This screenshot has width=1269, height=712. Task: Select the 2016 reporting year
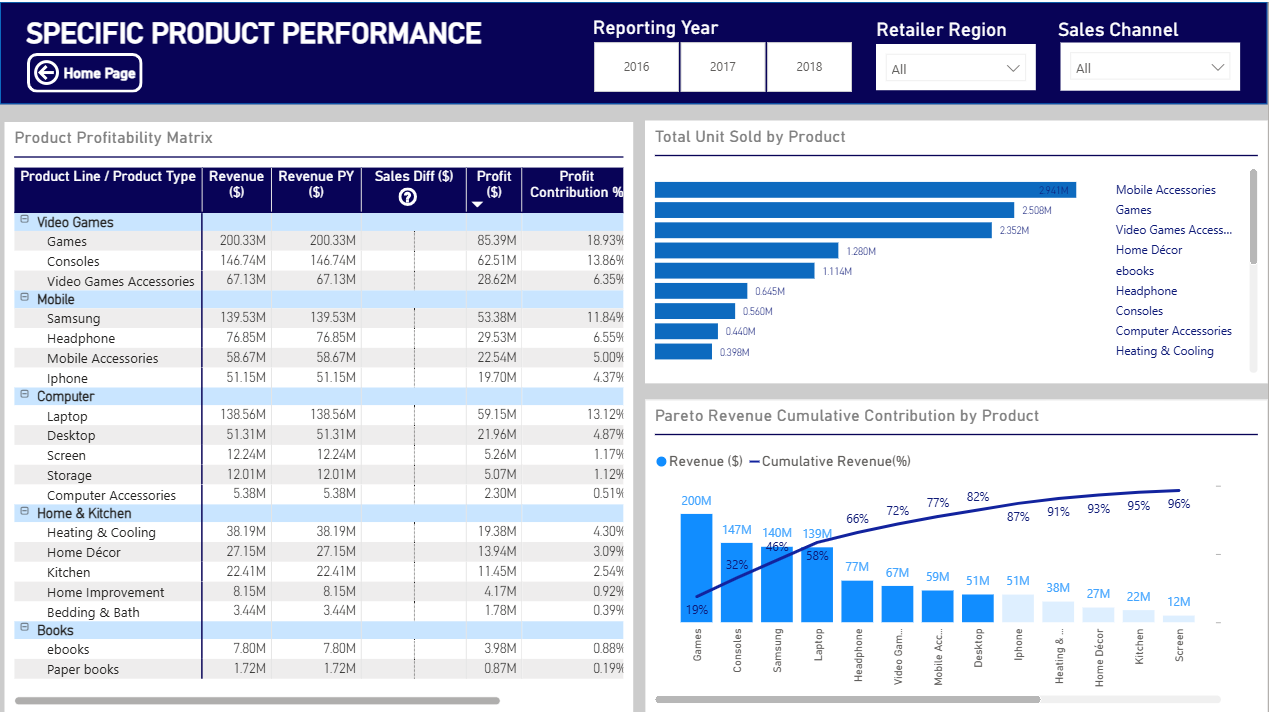636,67
